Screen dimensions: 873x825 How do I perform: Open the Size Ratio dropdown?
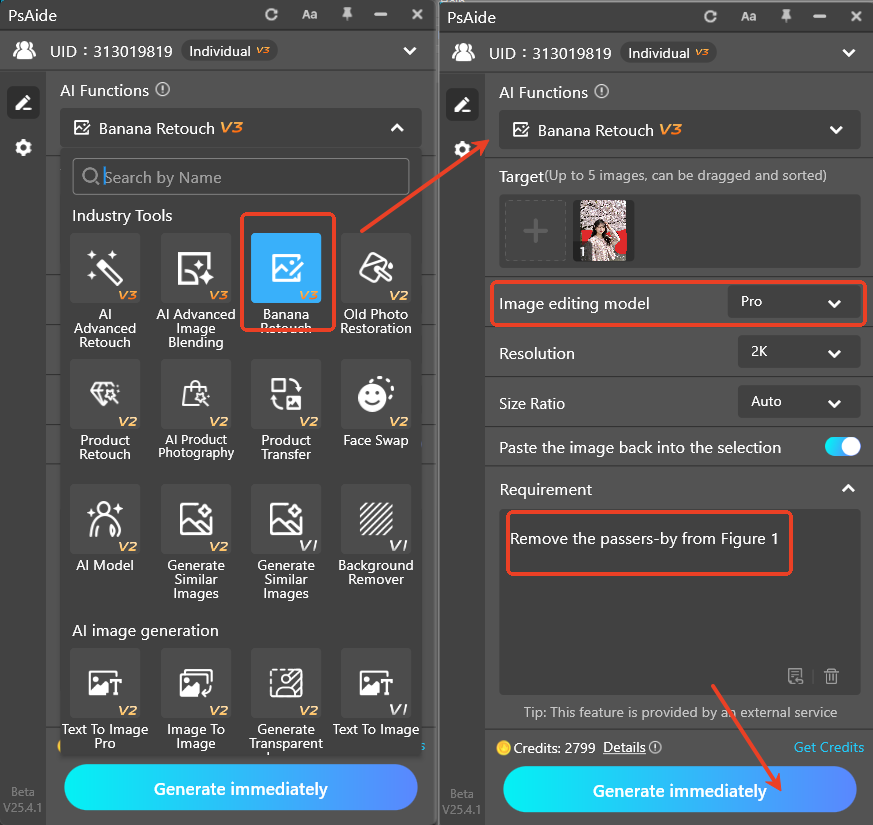(798, 401)
